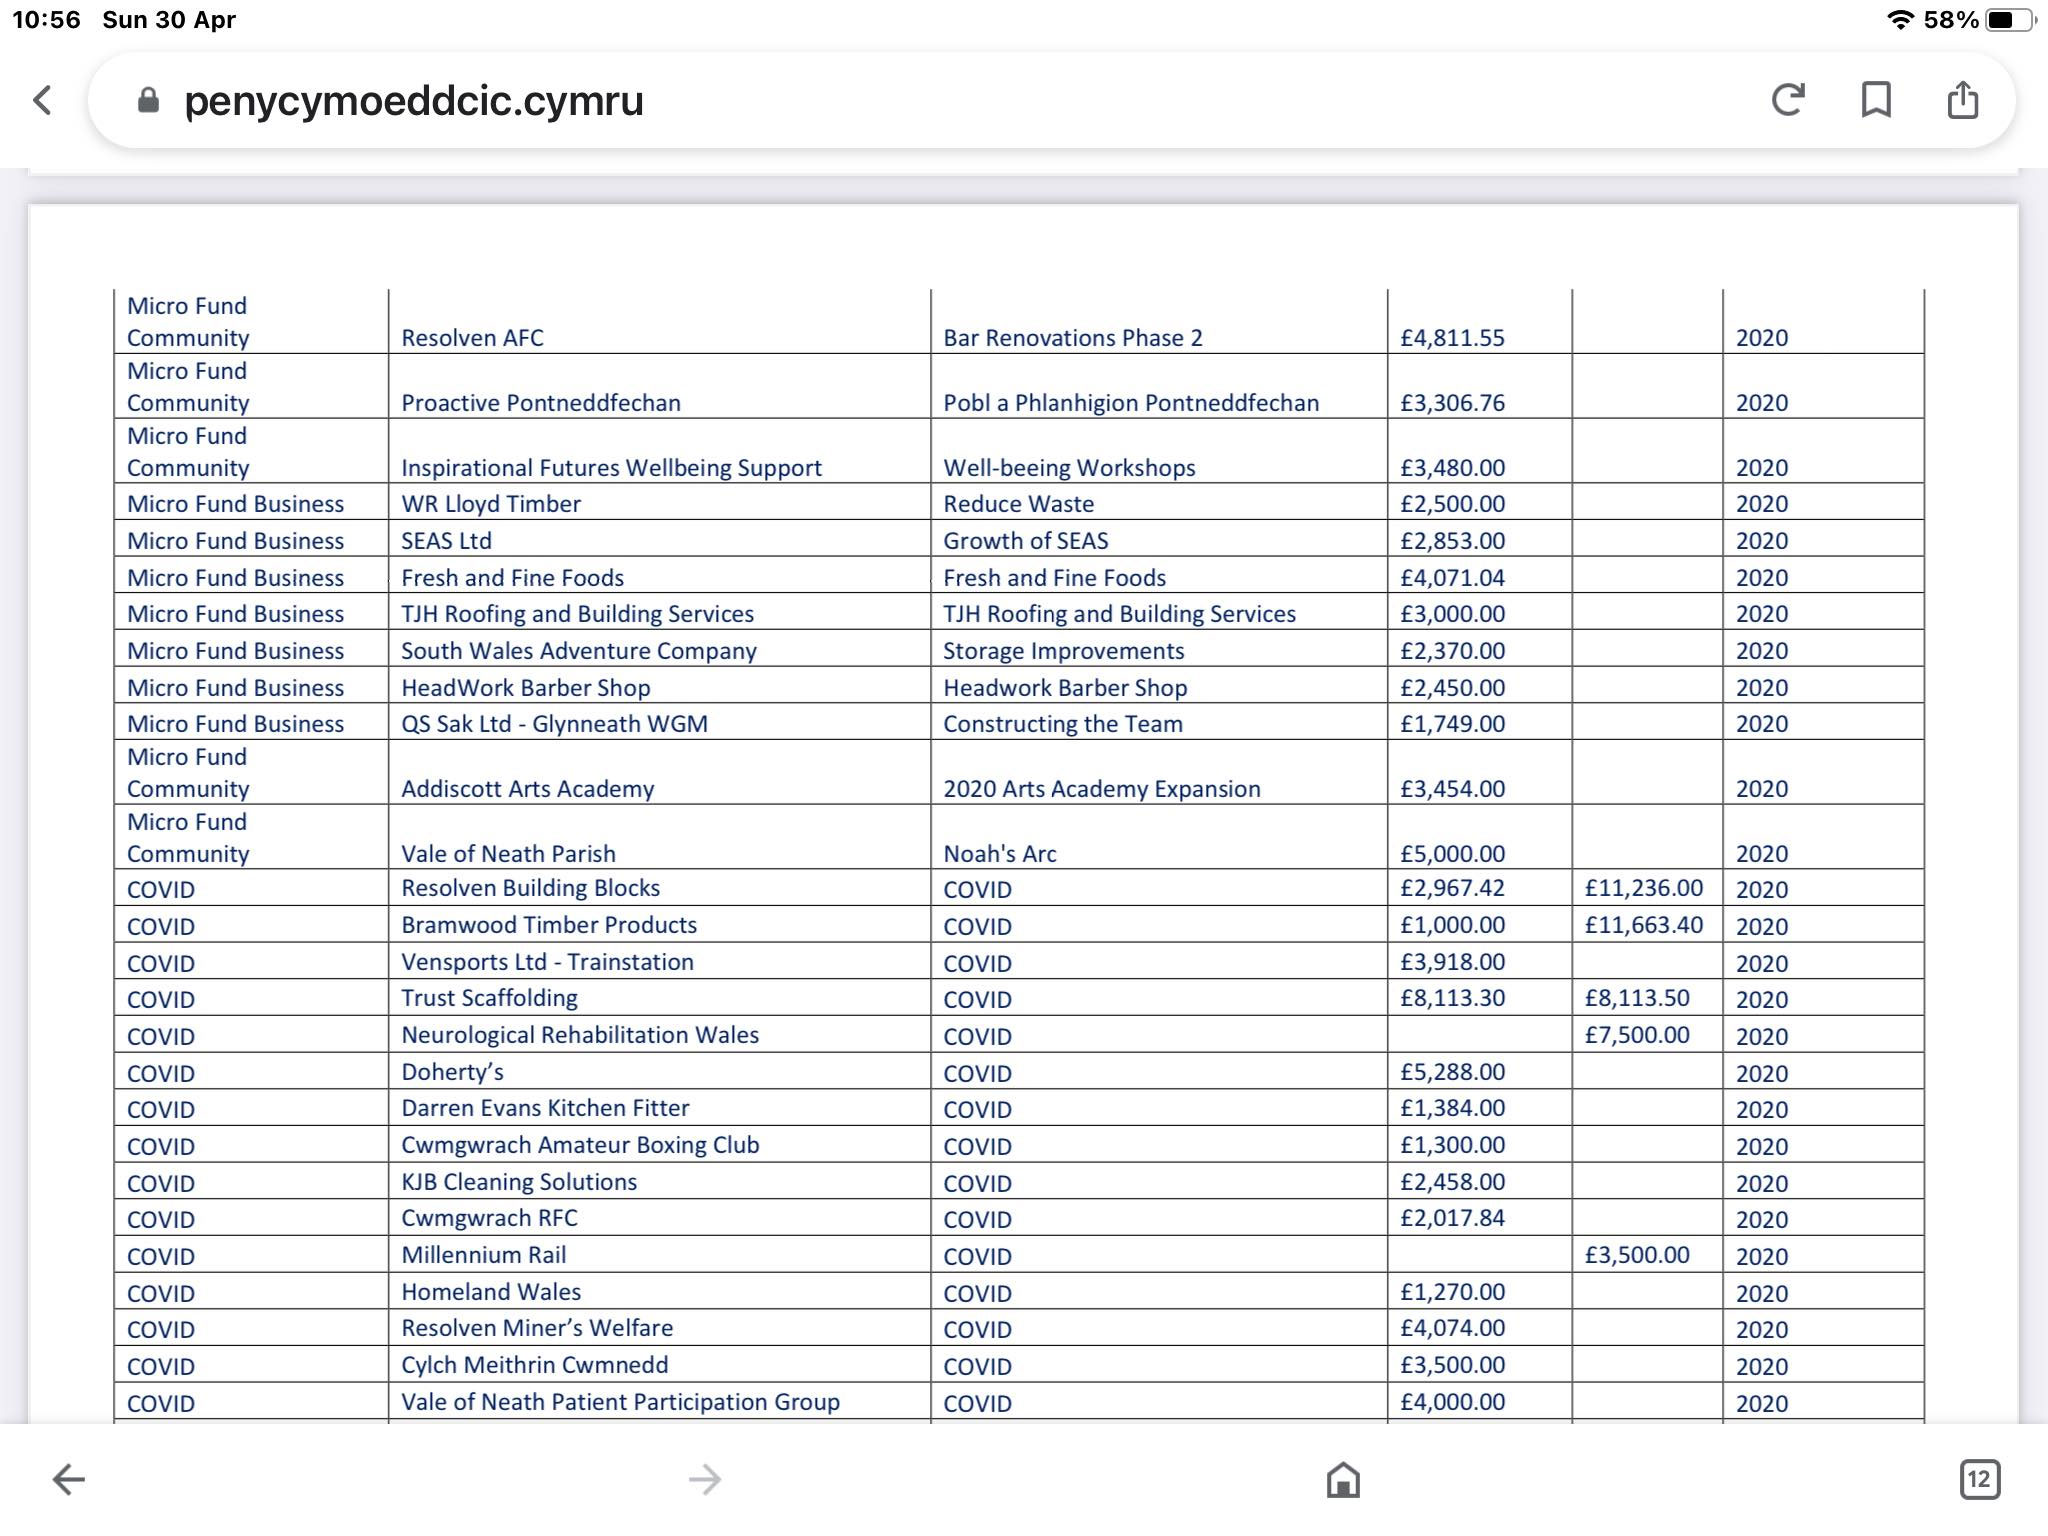This screenshot has width=2048, height=1536.
Task: Open the share sheet icon
Action: pyautogui.click(x=1963, y=99)
